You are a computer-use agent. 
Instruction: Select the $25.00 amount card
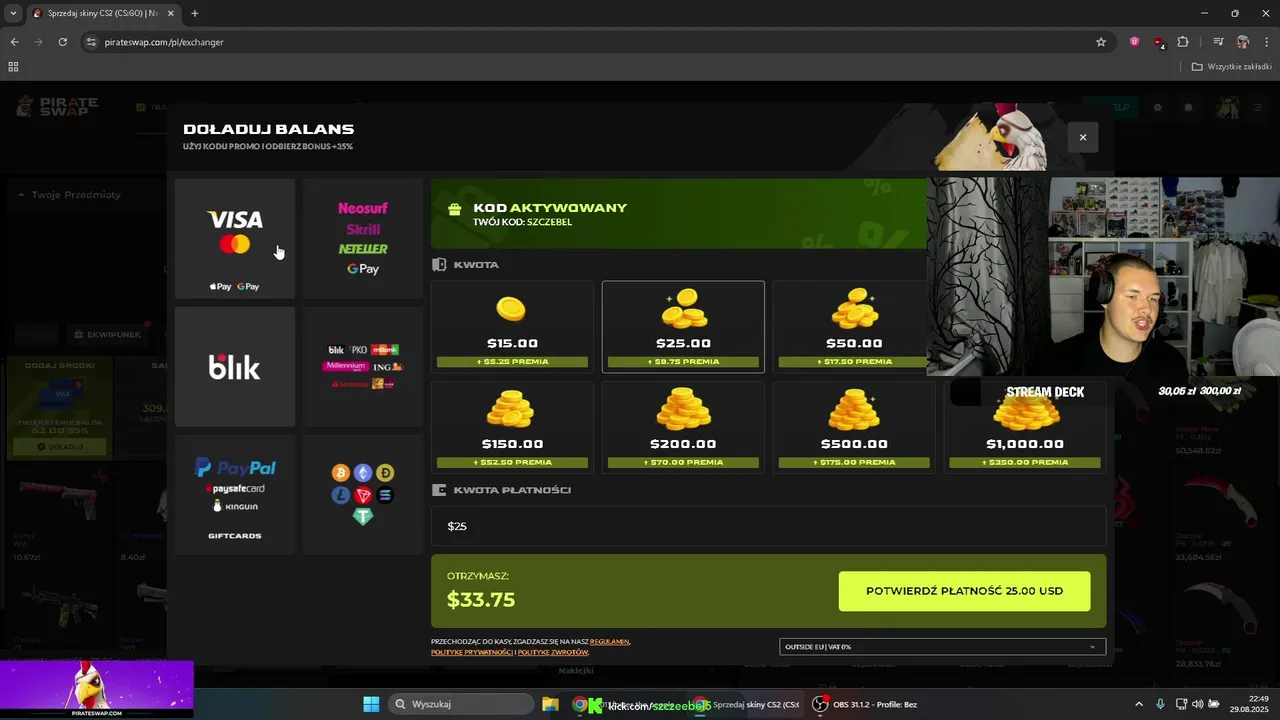click(x=683, y=326)
